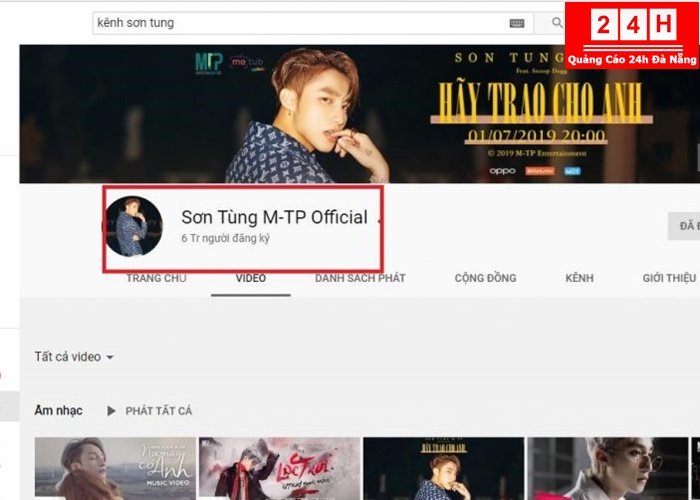
Task: Switch to the TRANG CHỦ tab
Action: point(156,278)
